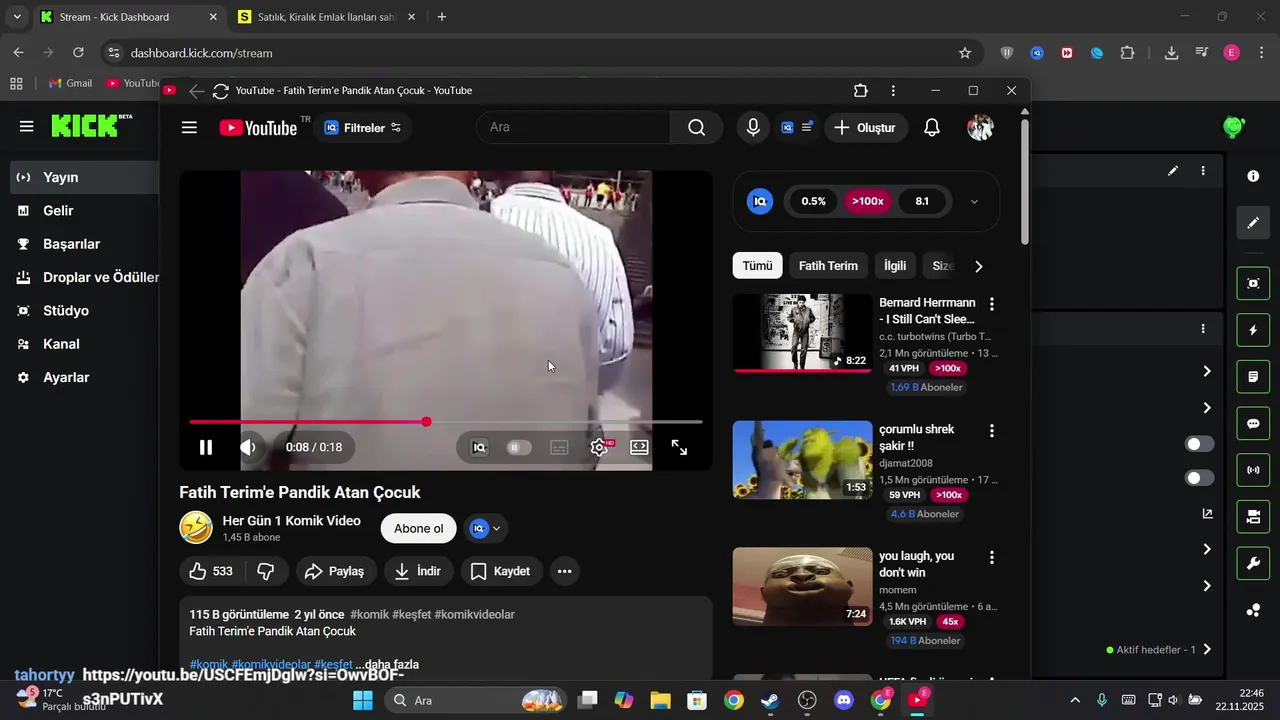
Task: Like the video with 533 thumbs-up
Action: (212, 571)
